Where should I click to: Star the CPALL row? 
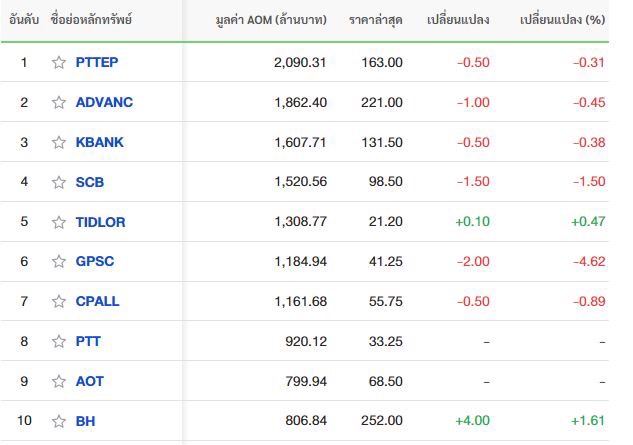(59, 301)
